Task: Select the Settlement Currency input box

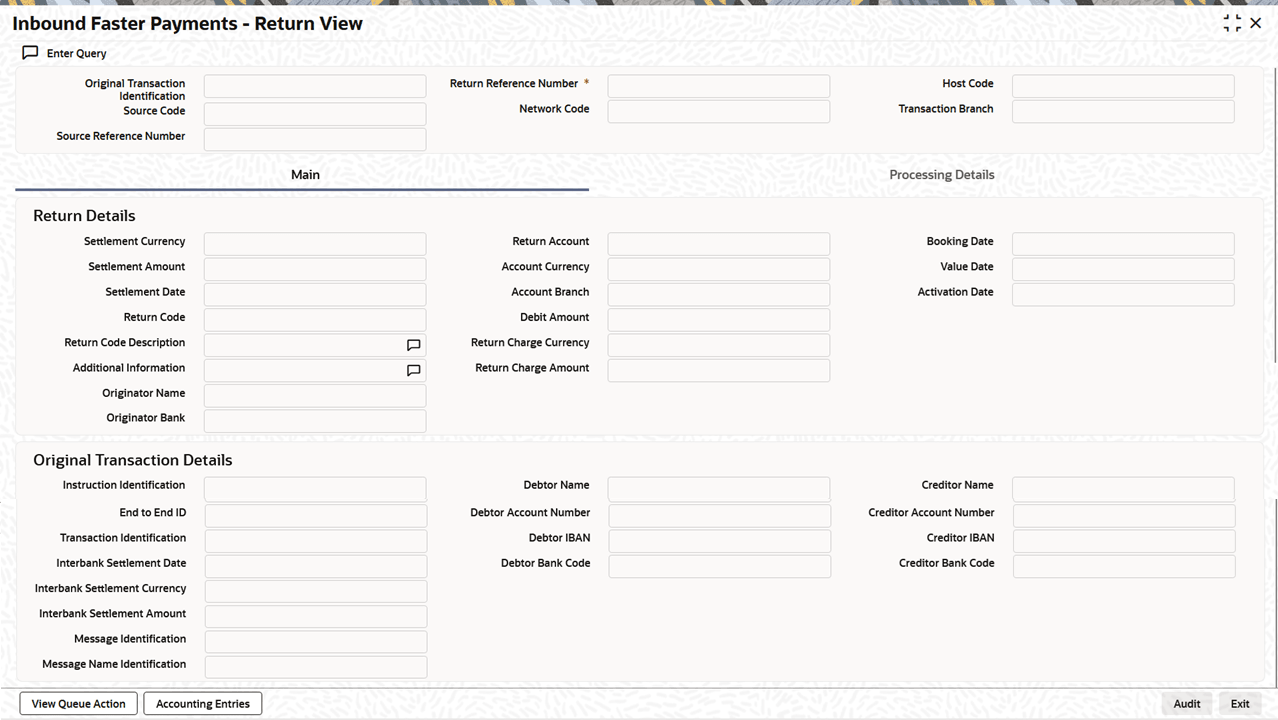Action: (314, 244)
